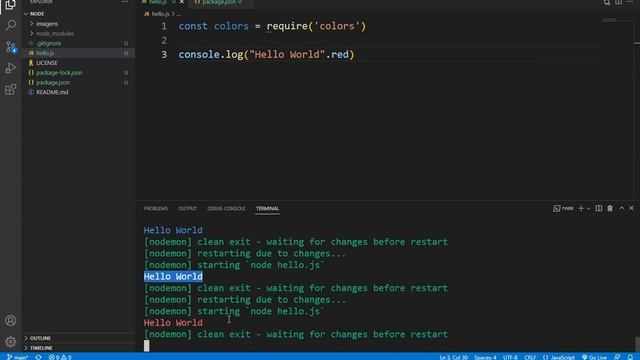Click the Ln 3, Col 30 cursor position
Screen dimensions: 640x360
(453, 357)
